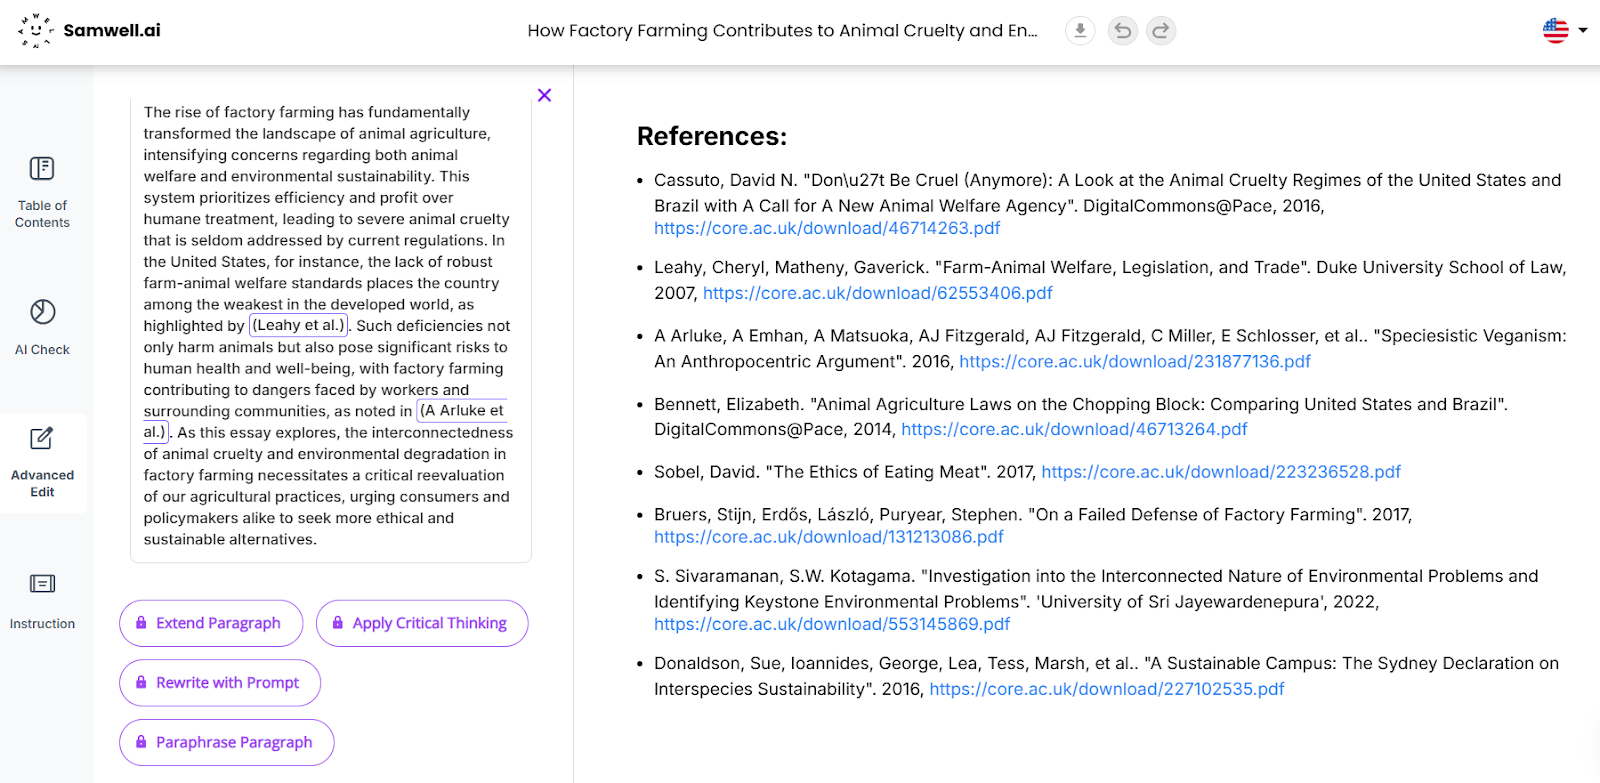The height and width of the screenshot is (783, 1600).
Task: Click the lock icon on Paraphrase Paragraph
Action: coord(141,742)
